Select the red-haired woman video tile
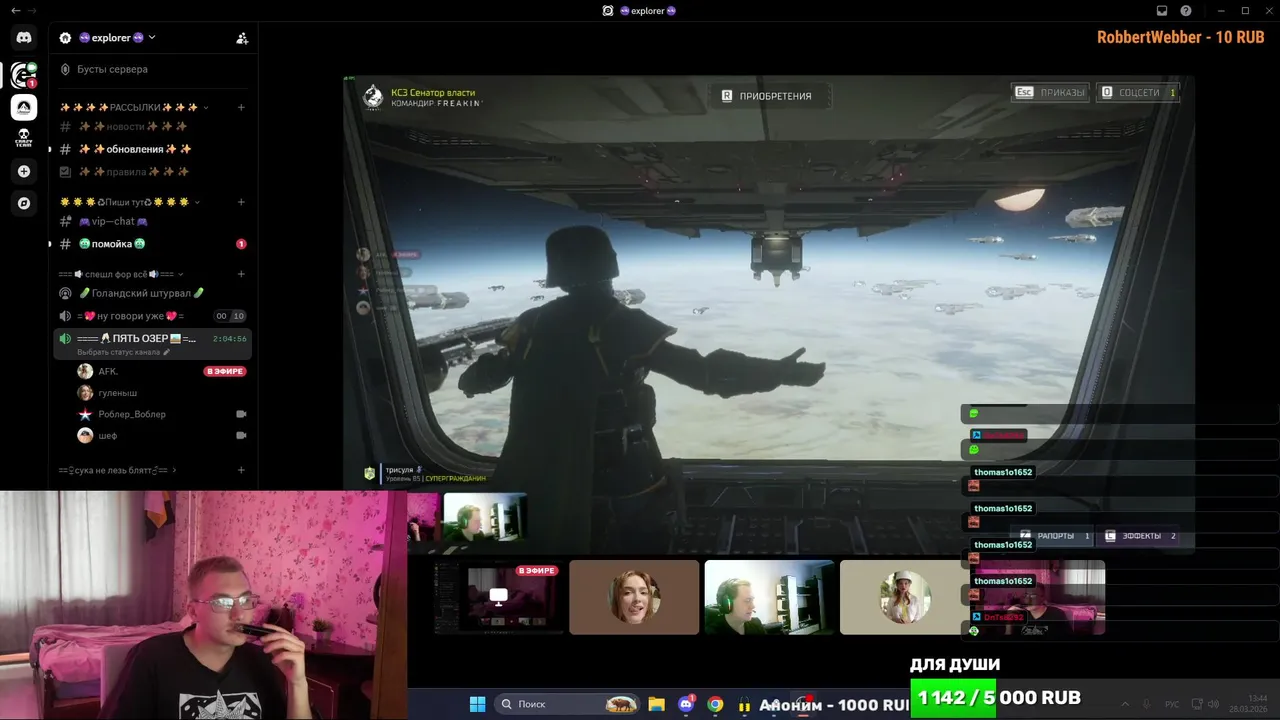The image size is (1280, 720). click(x=634, y=597)
